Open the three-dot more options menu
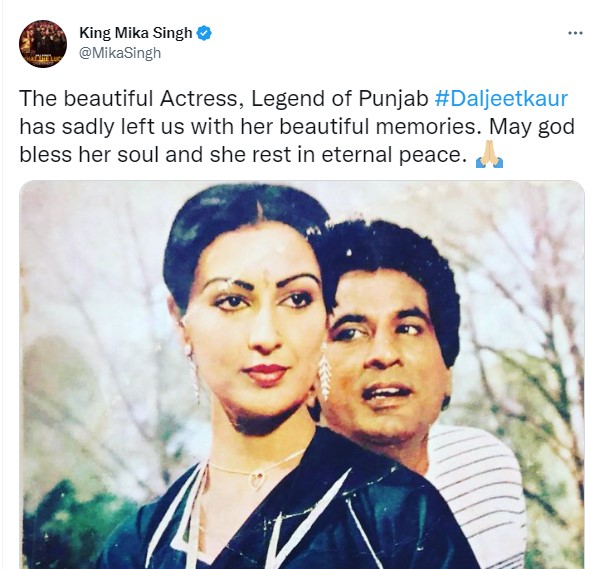 point(575,33)
